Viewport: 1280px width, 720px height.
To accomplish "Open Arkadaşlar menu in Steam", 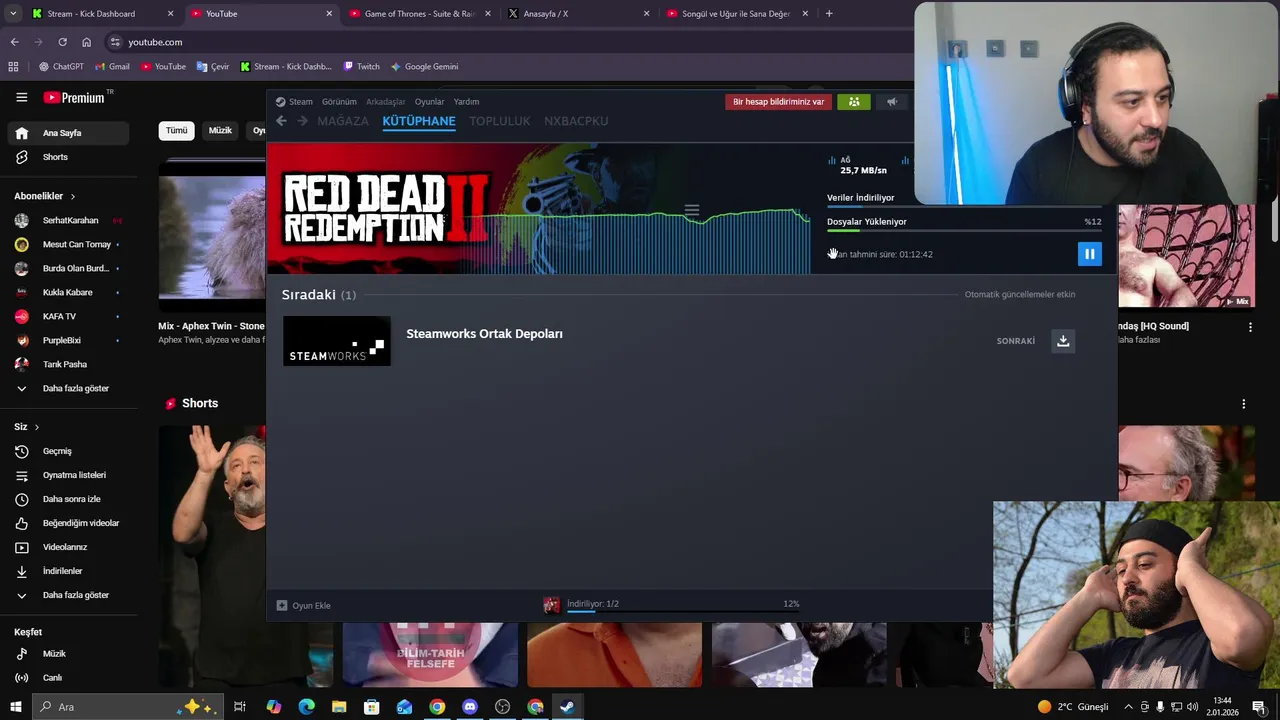I will 386,101.
